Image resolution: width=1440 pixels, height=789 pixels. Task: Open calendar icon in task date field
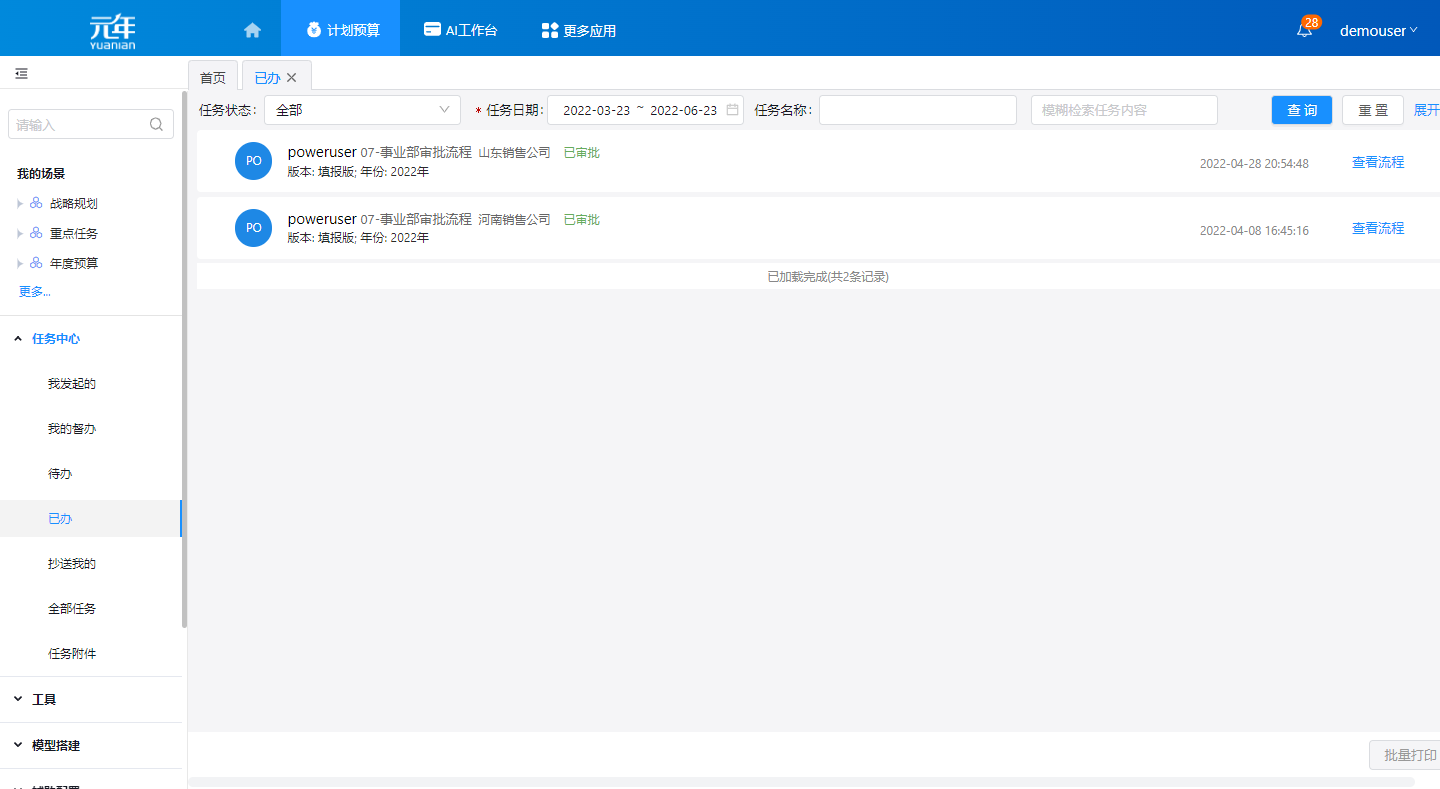[732, 110]
